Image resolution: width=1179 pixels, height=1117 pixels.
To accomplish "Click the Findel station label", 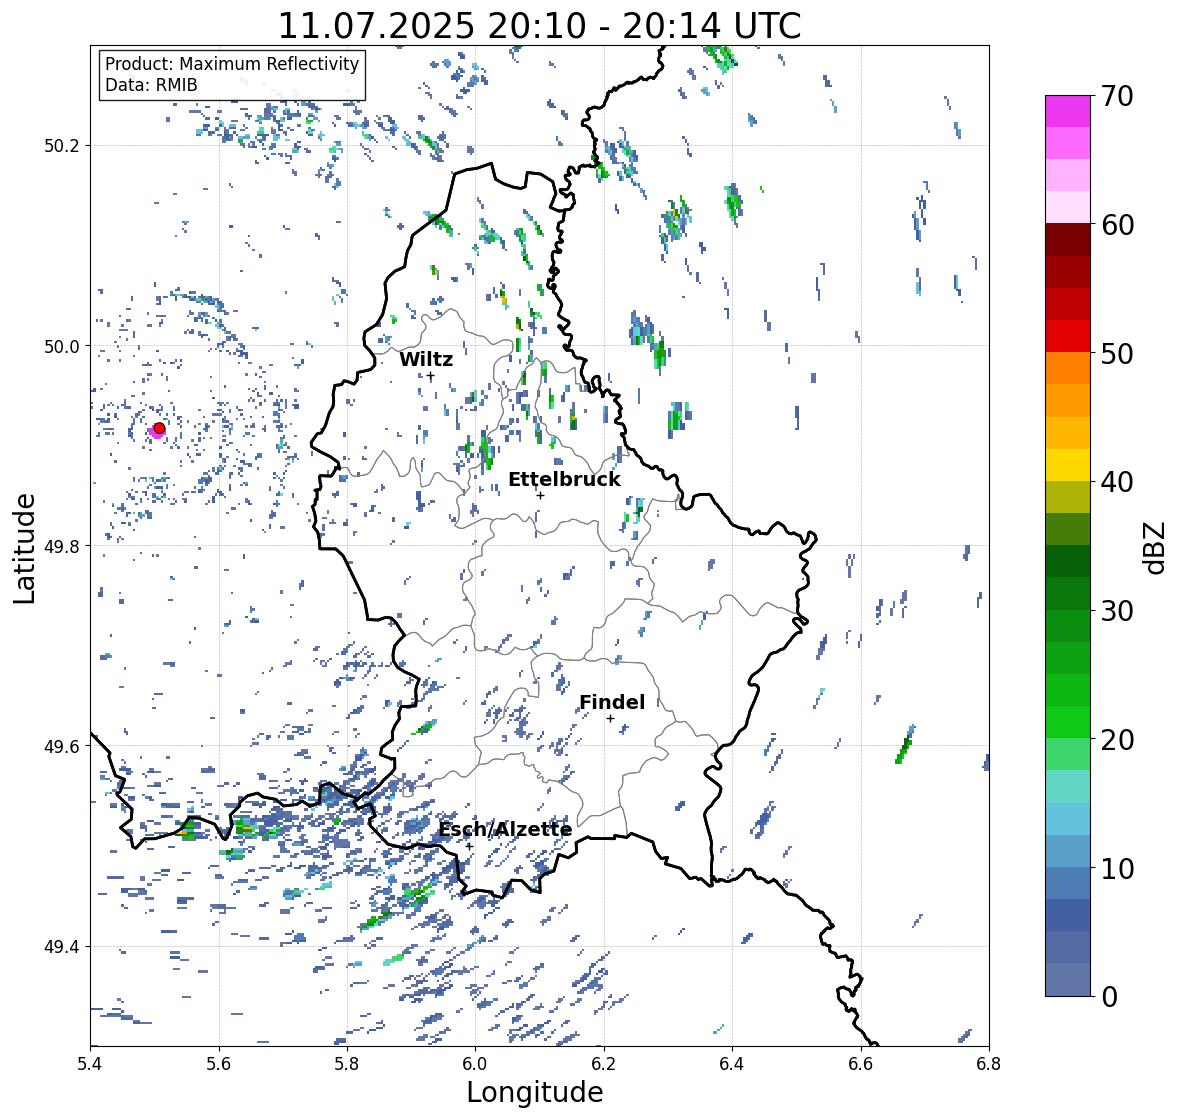I will click(612, 702).
